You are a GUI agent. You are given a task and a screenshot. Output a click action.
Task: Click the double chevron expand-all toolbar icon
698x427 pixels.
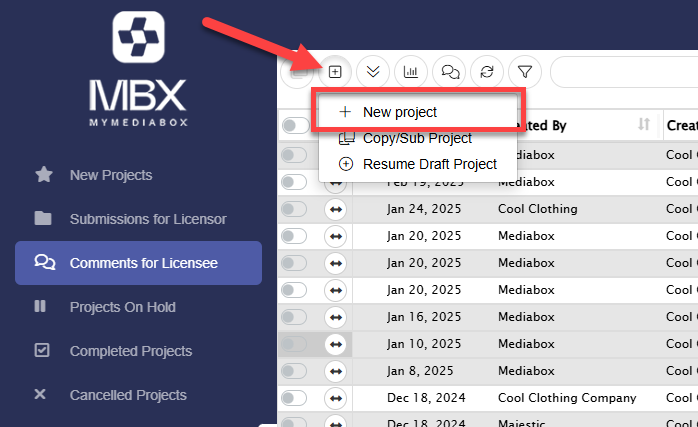373,72
